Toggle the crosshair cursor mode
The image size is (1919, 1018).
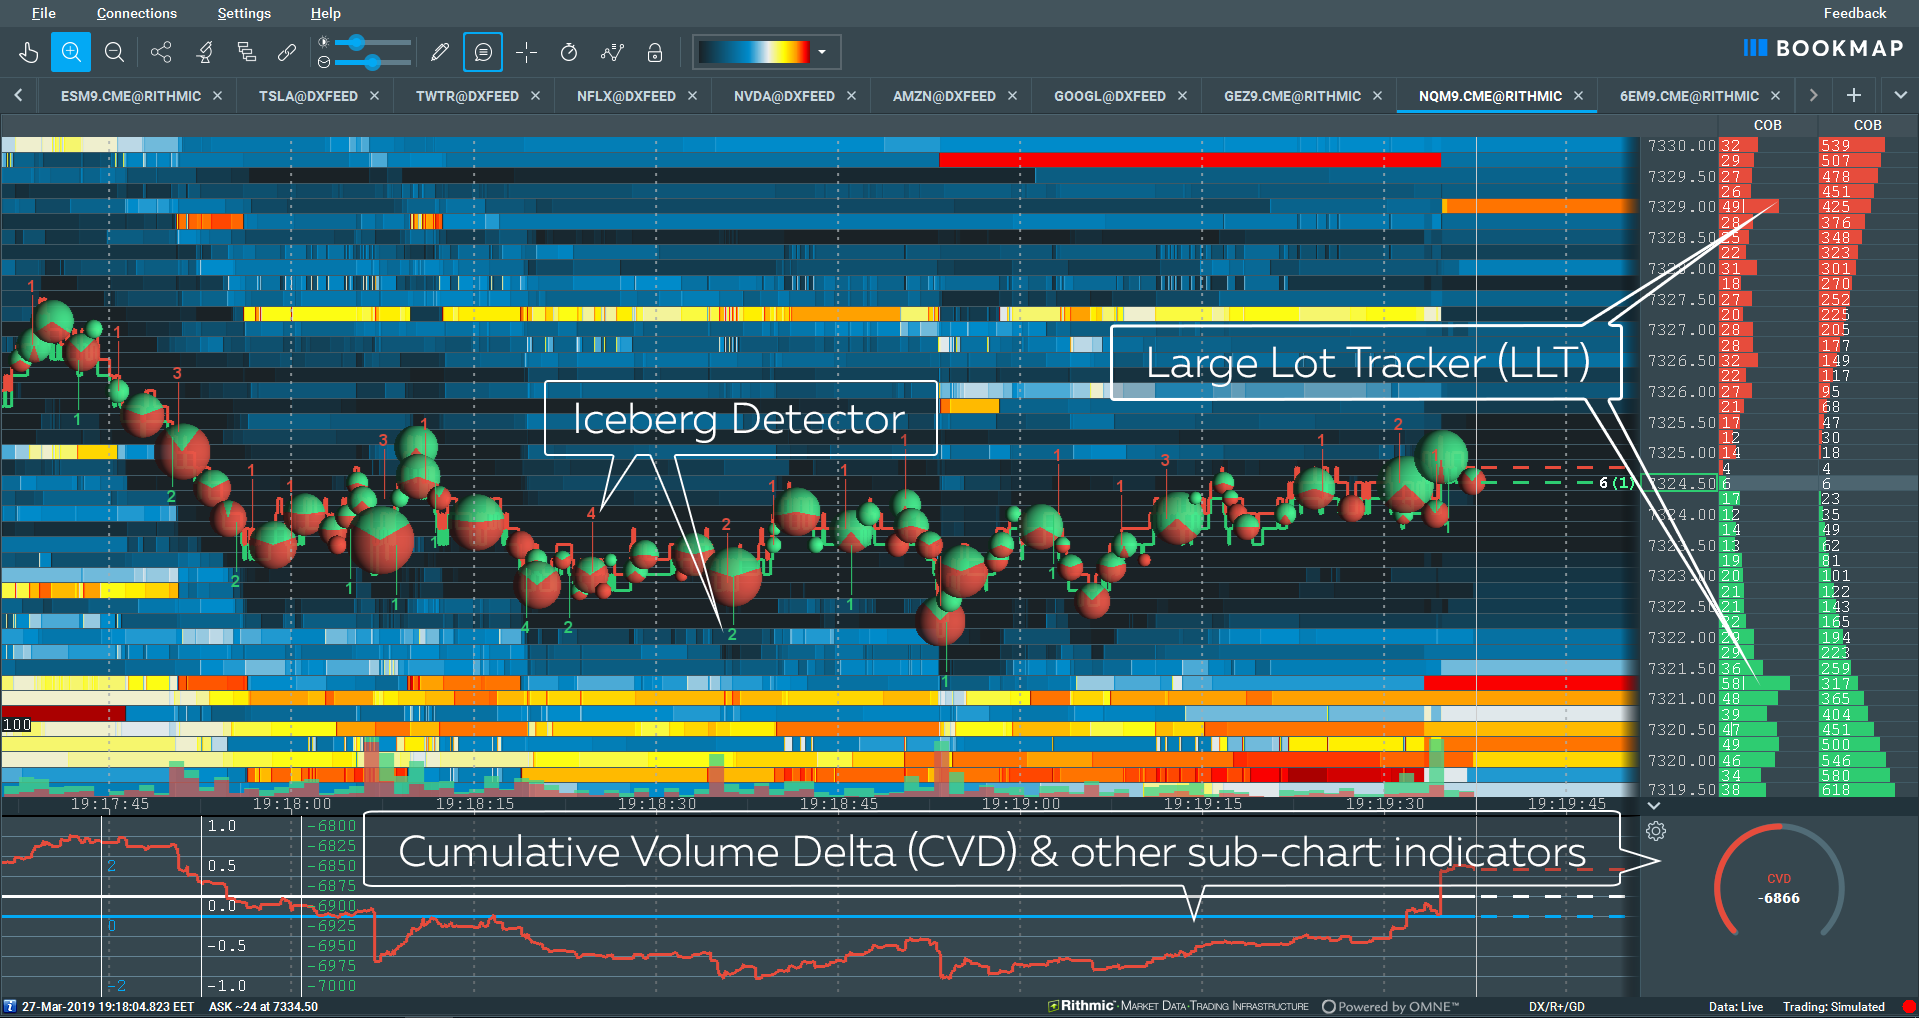pos(527,52)
